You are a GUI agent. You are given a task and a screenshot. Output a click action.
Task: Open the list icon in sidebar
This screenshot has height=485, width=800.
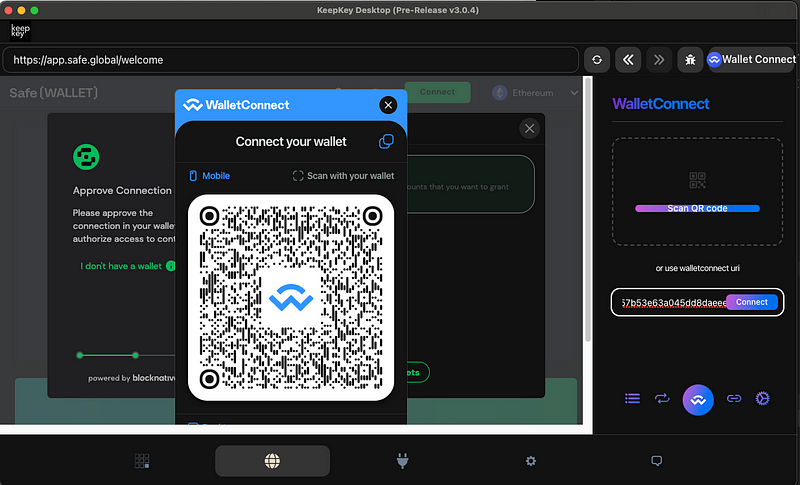pyautogui.click(x=632, y=398)
